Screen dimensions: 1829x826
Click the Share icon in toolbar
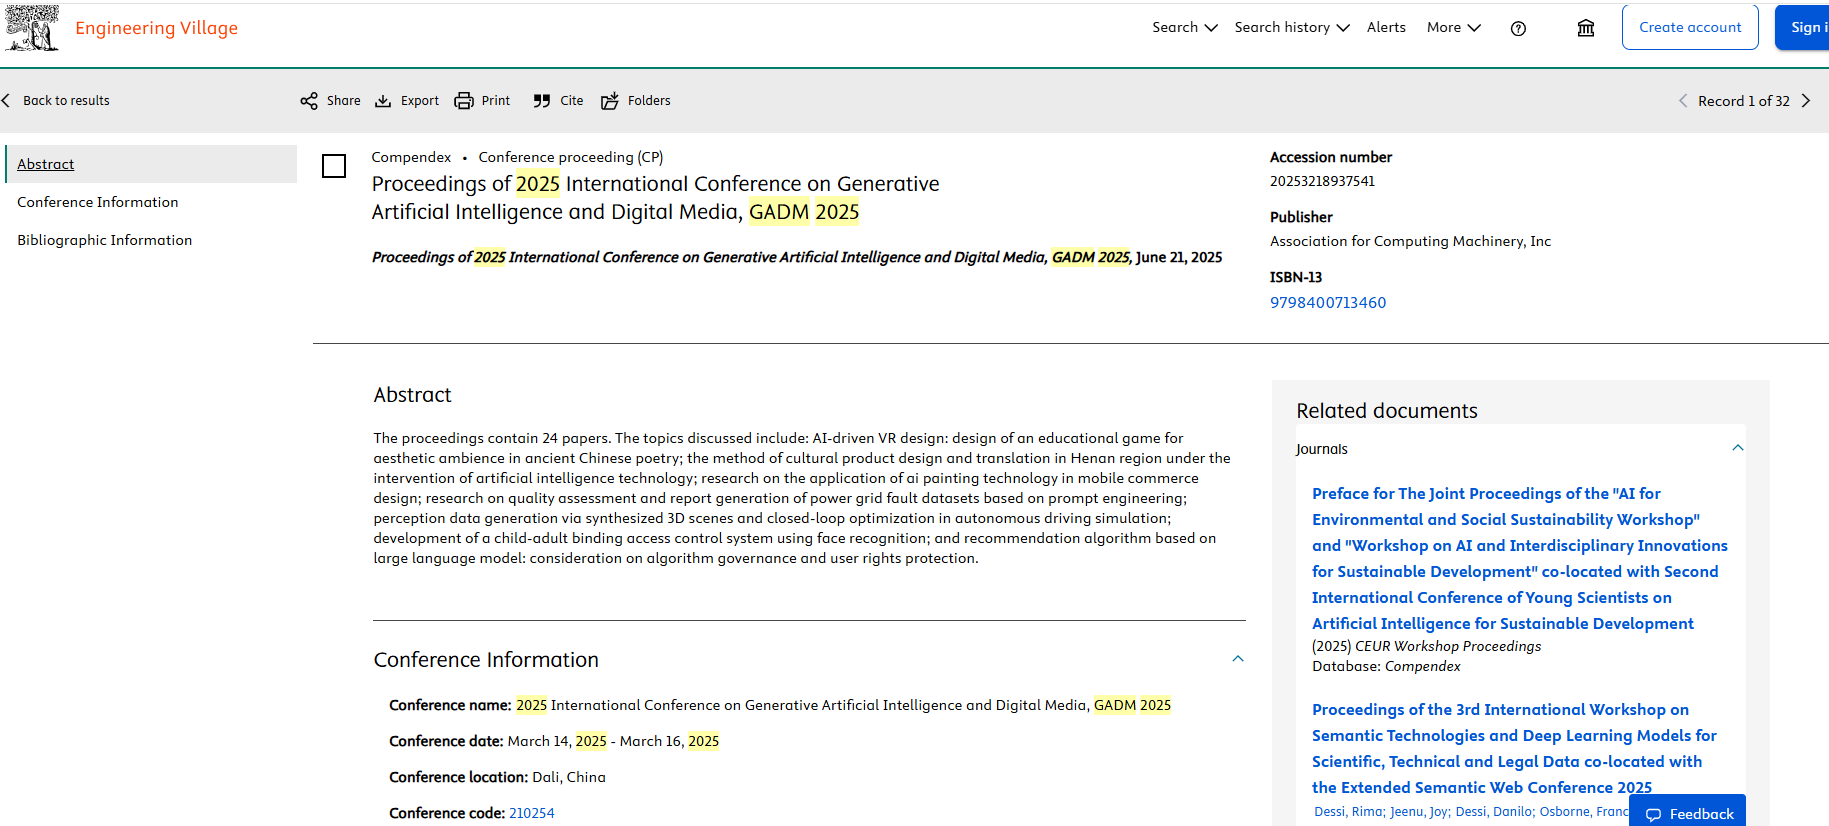[309, 101]
